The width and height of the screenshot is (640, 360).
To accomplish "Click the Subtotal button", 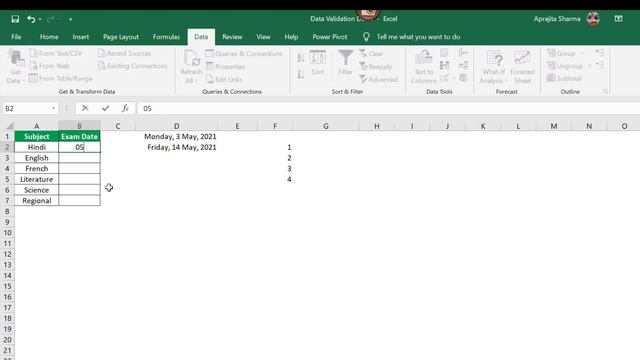I will point(564,78).
